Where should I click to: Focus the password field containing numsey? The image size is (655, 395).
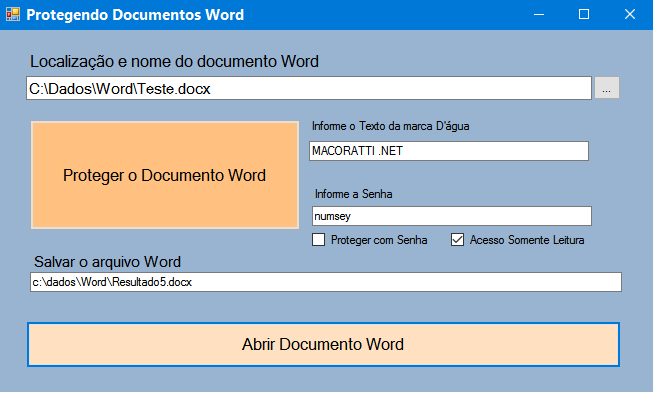click(452, 216)
